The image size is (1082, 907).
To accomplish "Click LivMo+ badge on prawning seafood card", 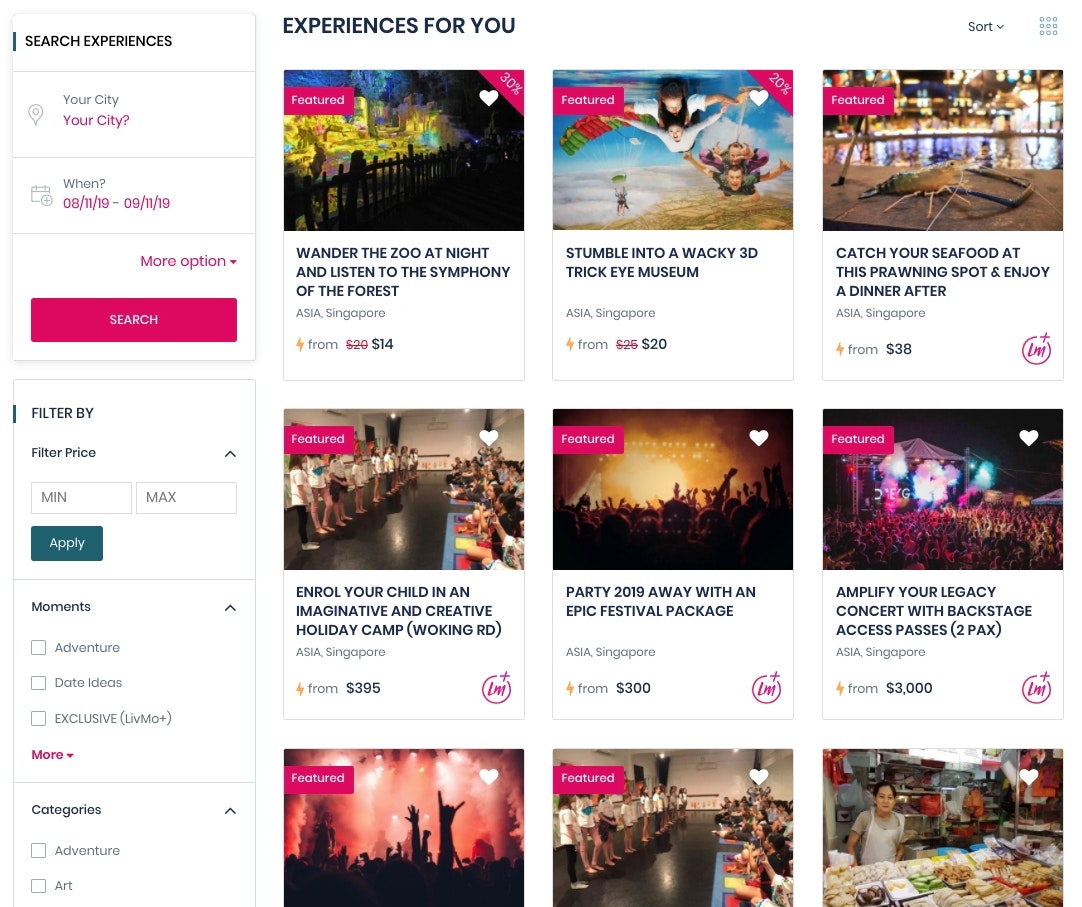I will (x=1036, y=349).
